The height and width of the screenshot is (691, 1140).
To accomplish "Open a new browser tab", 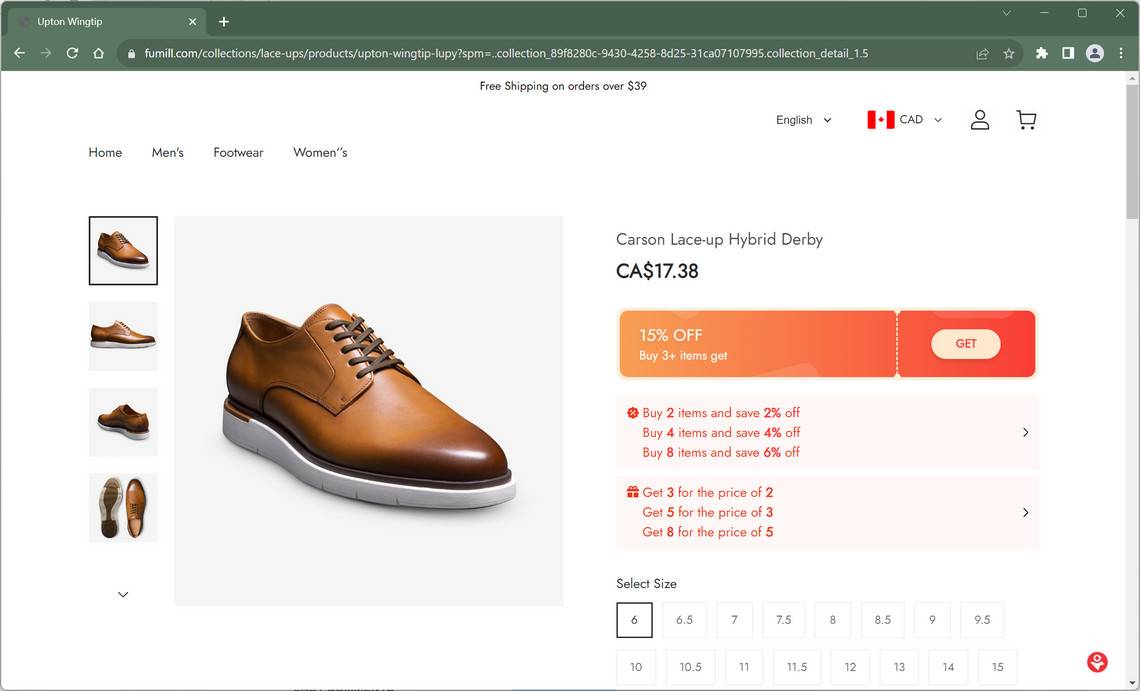I will tap(224, 21).
